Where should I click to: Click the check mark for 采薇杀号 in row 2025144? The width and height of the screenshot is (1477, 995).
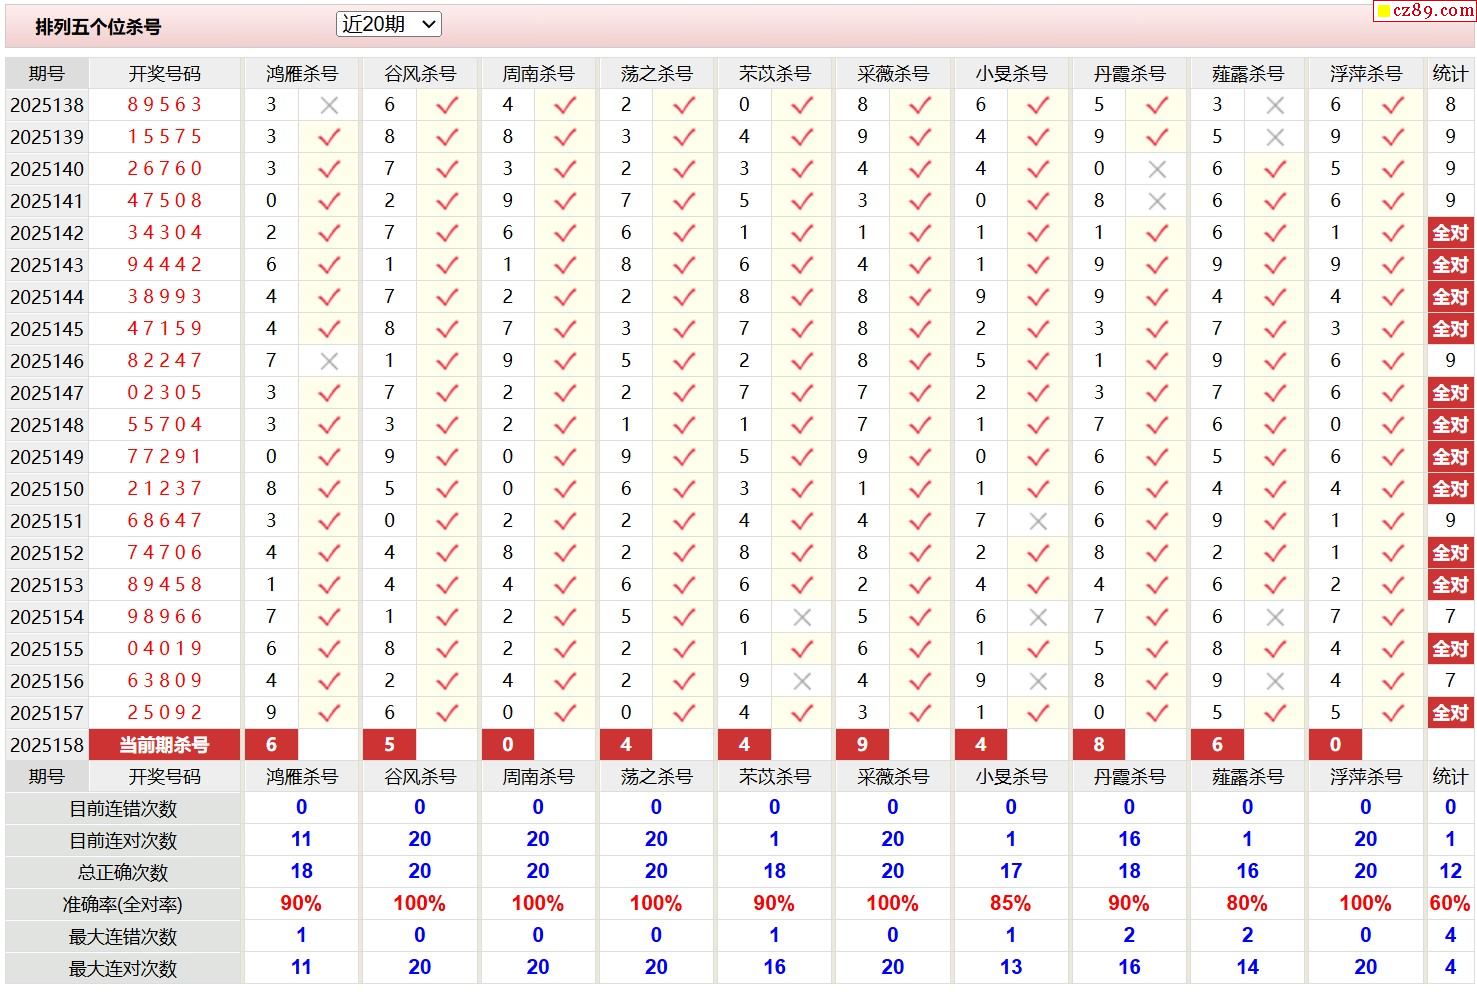920,297
